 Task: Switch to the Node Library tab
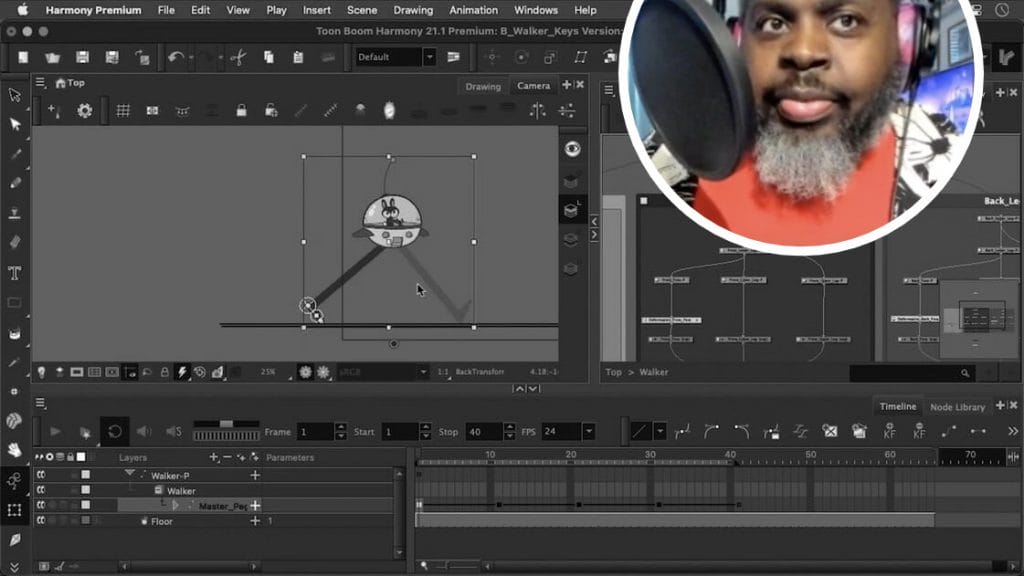(957, 407)
